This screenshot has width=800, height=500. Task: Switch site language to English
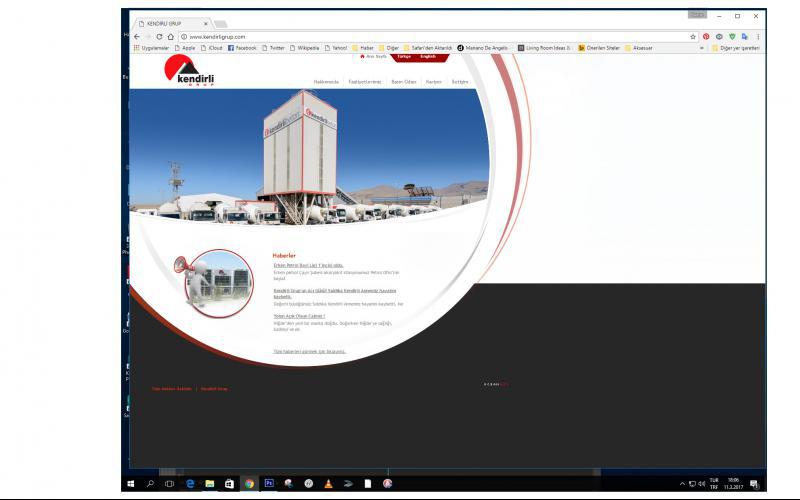pyautogui.click(x=428, y=57)
